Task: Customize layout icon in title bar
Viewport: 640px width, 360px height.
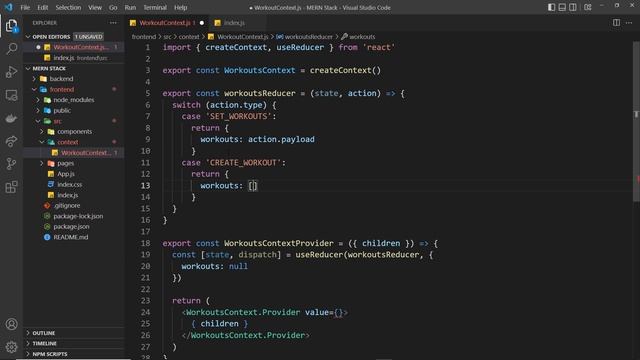Action: [588, 7]
